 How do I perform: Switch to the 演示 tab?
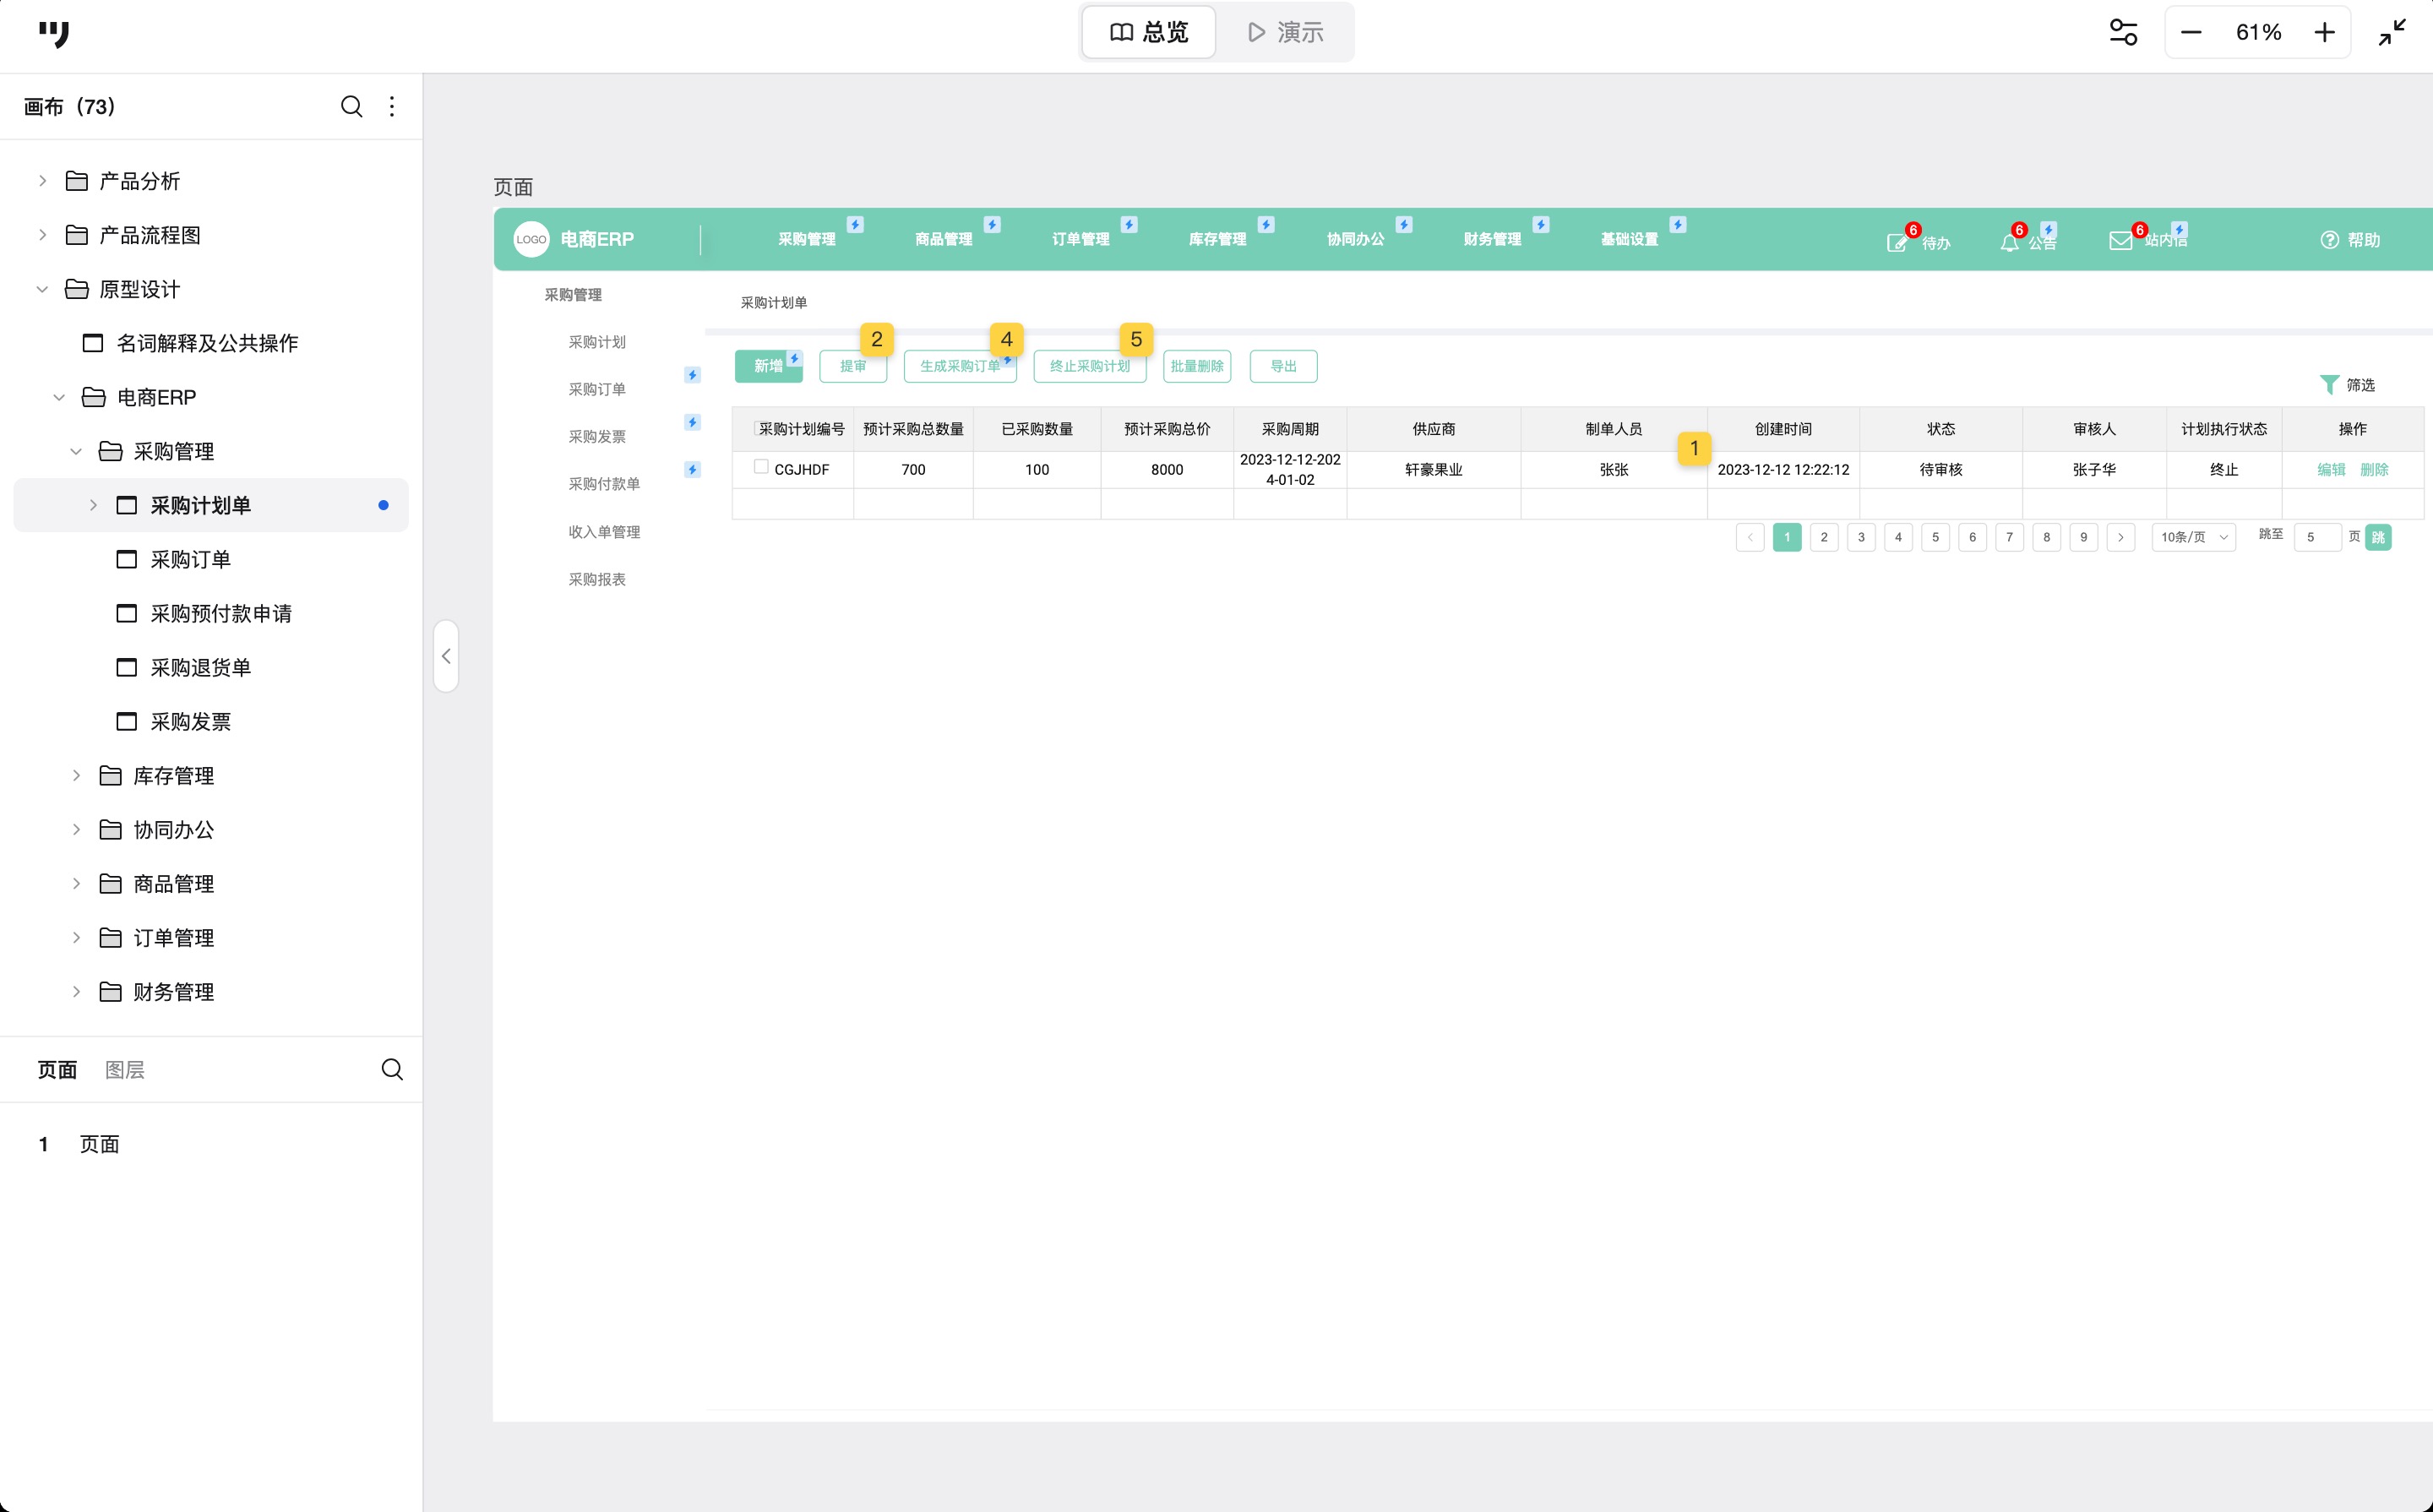[x=1285, y=32]
